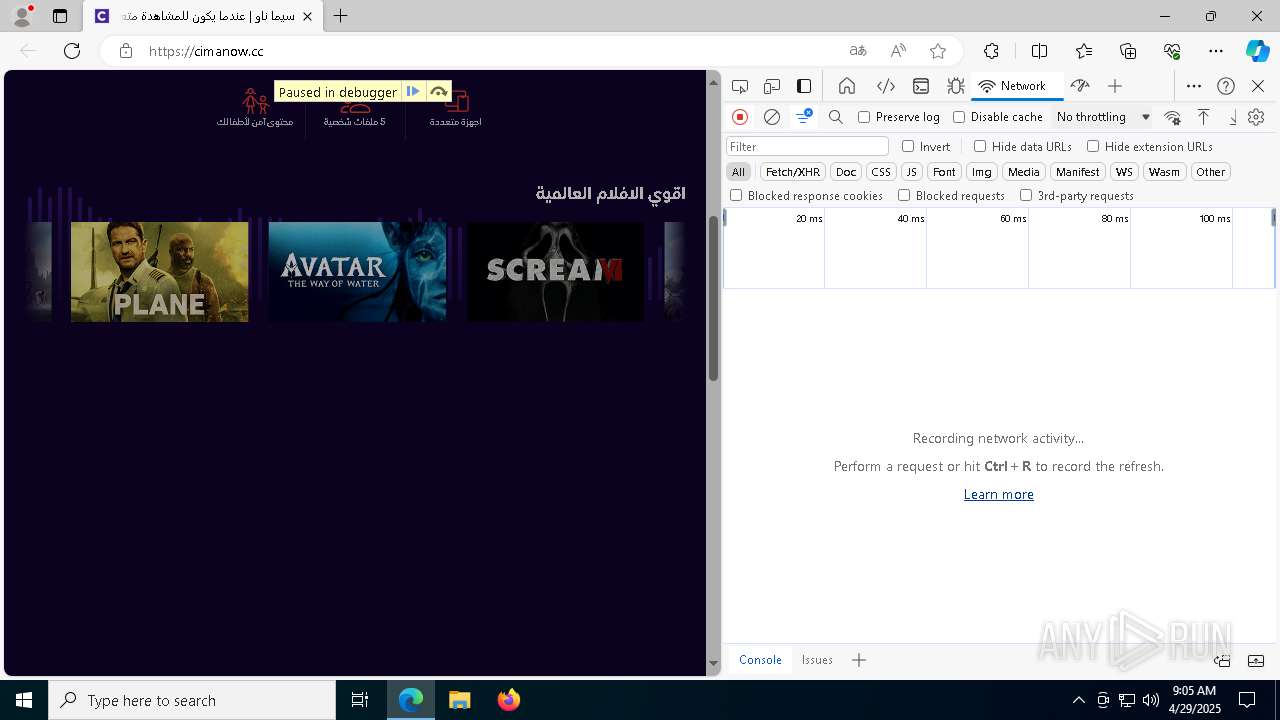Import HAR file upload arrow
Image resolution: width=1280 pixels, height=720 pixels.
[x=1204, y=117]
